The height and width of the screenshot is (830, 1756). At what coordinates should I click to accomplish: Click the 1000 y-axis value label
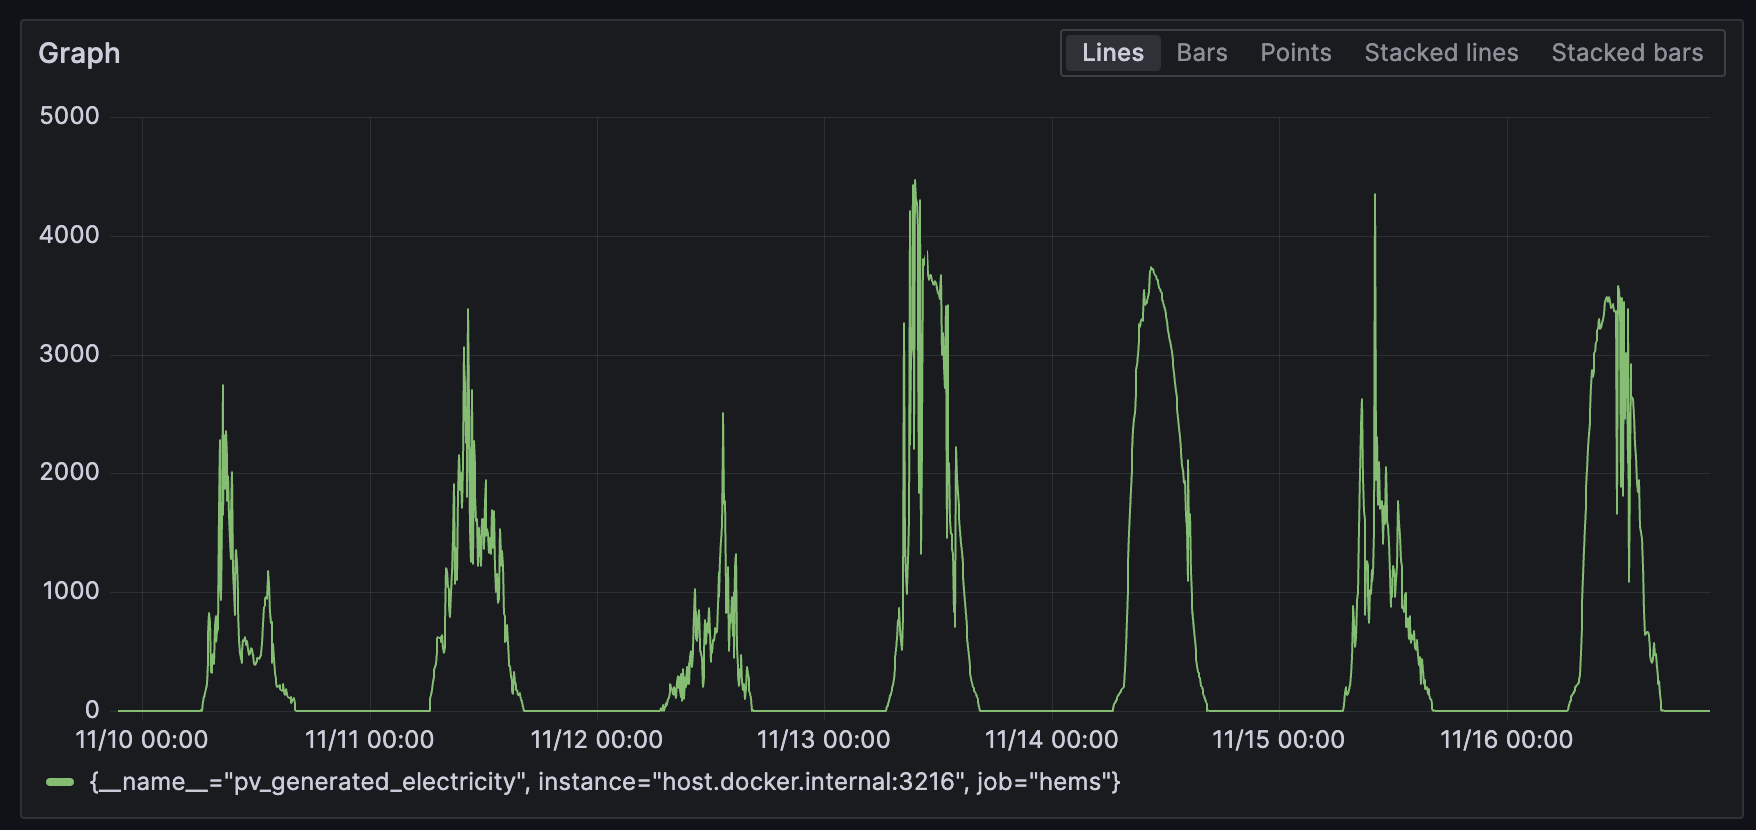70,591
